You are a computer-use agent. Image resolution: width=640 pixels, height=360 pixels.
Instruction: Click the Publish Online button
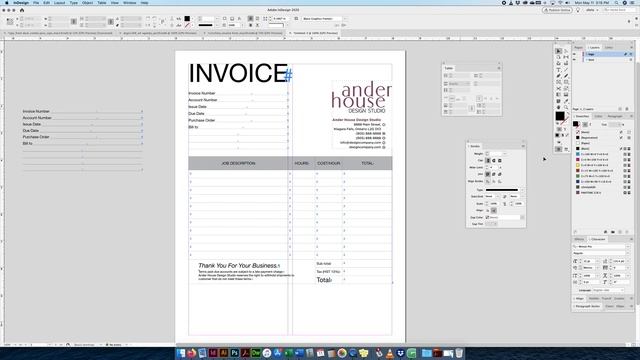coord(557,10)
